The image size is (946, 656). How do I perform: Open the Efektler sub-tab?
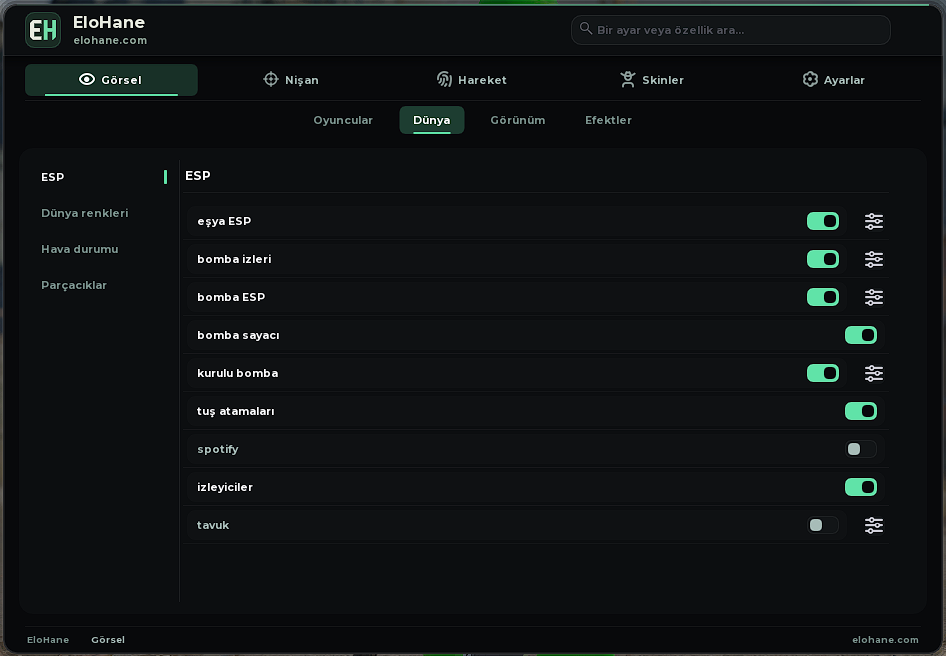608,120
